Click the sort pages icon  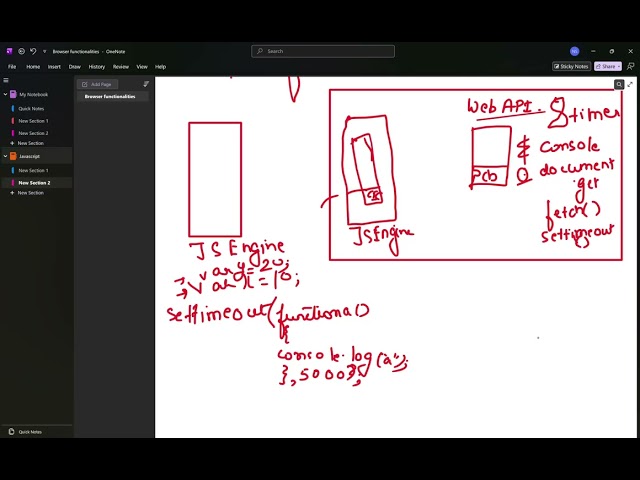pos(146,84)
